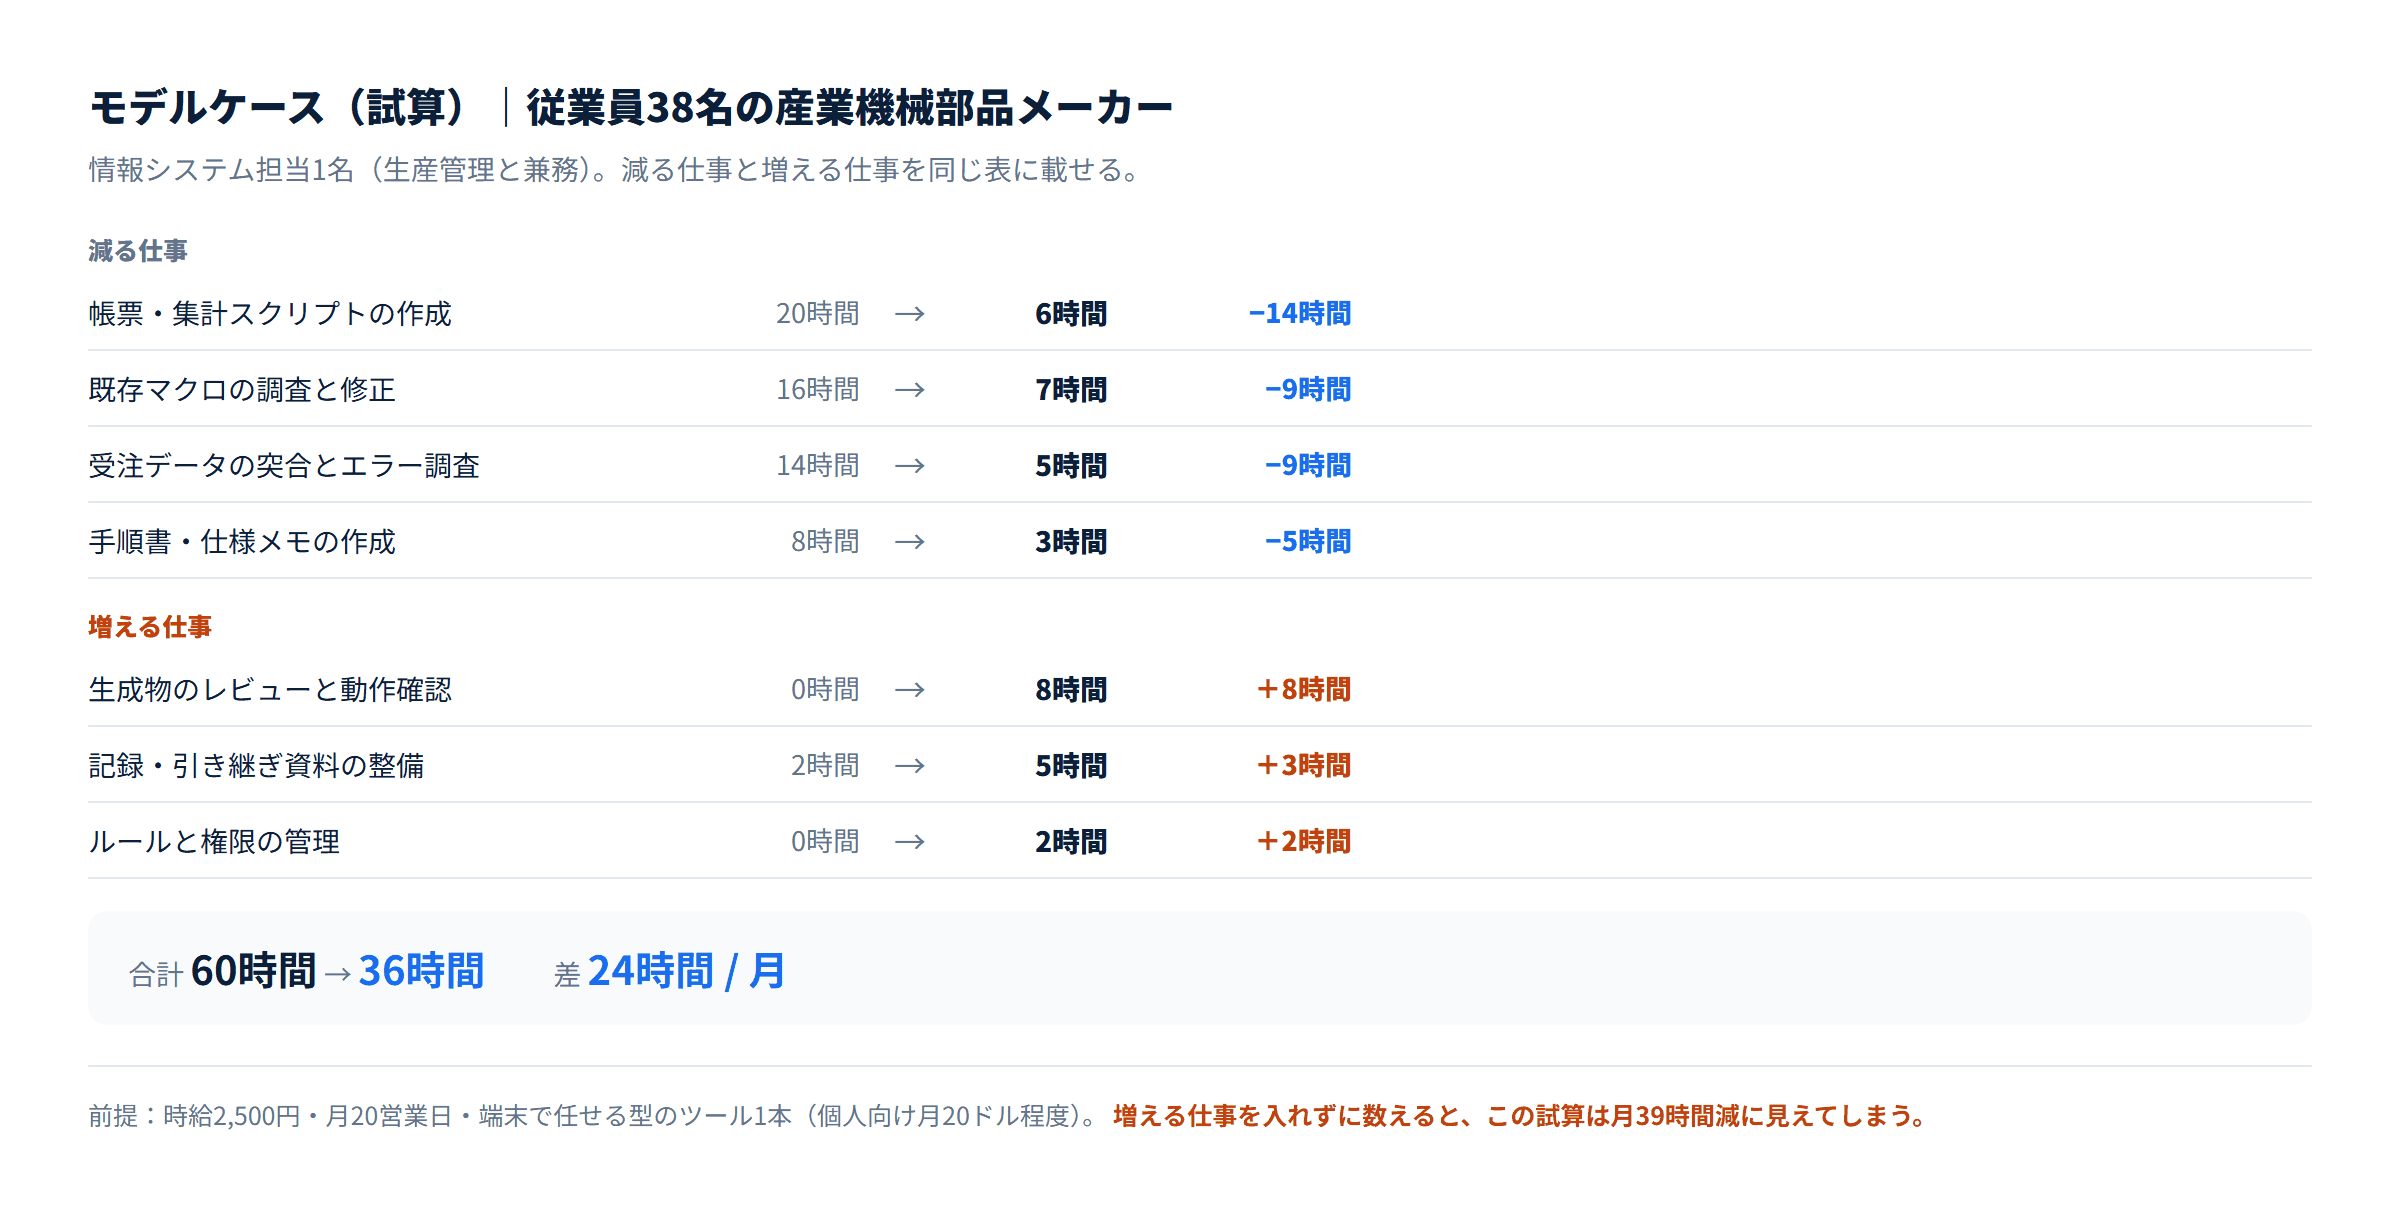This screenshot has height=1205, width=2400.
Task: Select 5時間 in the 受注データ row
Action: tap(1071, 466)
